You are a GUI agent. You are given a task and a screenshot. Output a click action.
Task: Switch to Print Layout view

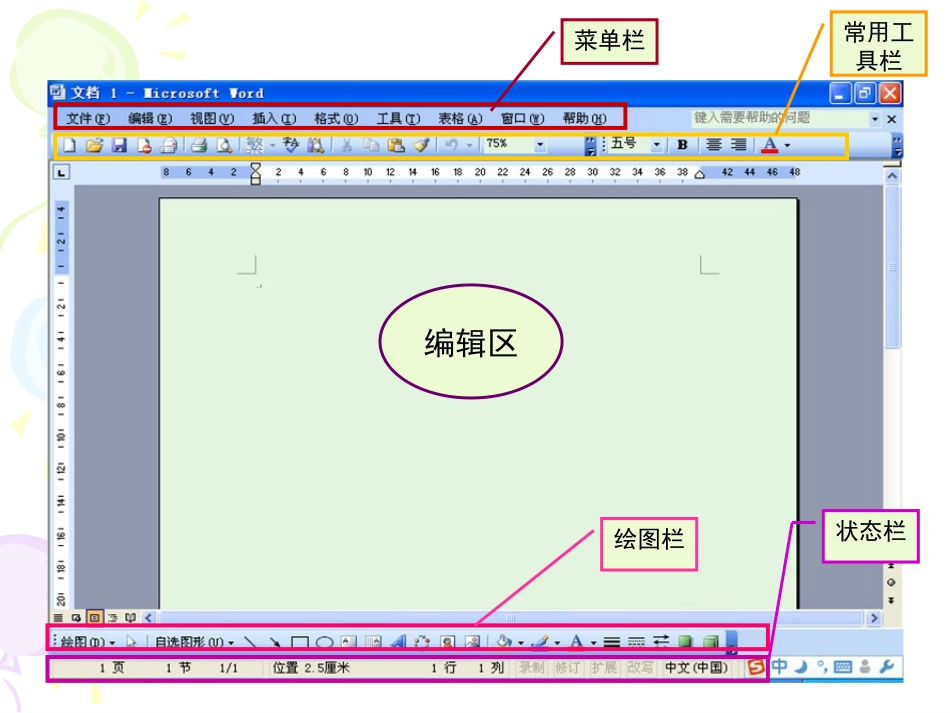[95, 618]
